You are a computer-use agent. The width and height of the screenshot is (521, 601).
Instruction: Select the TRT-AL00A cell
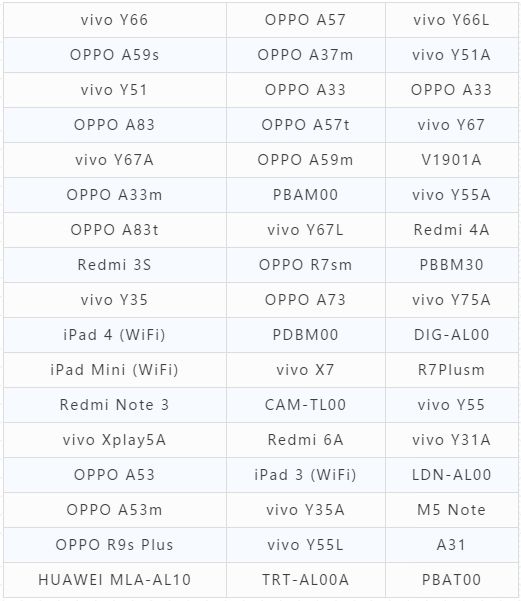(x=306, y=580)
